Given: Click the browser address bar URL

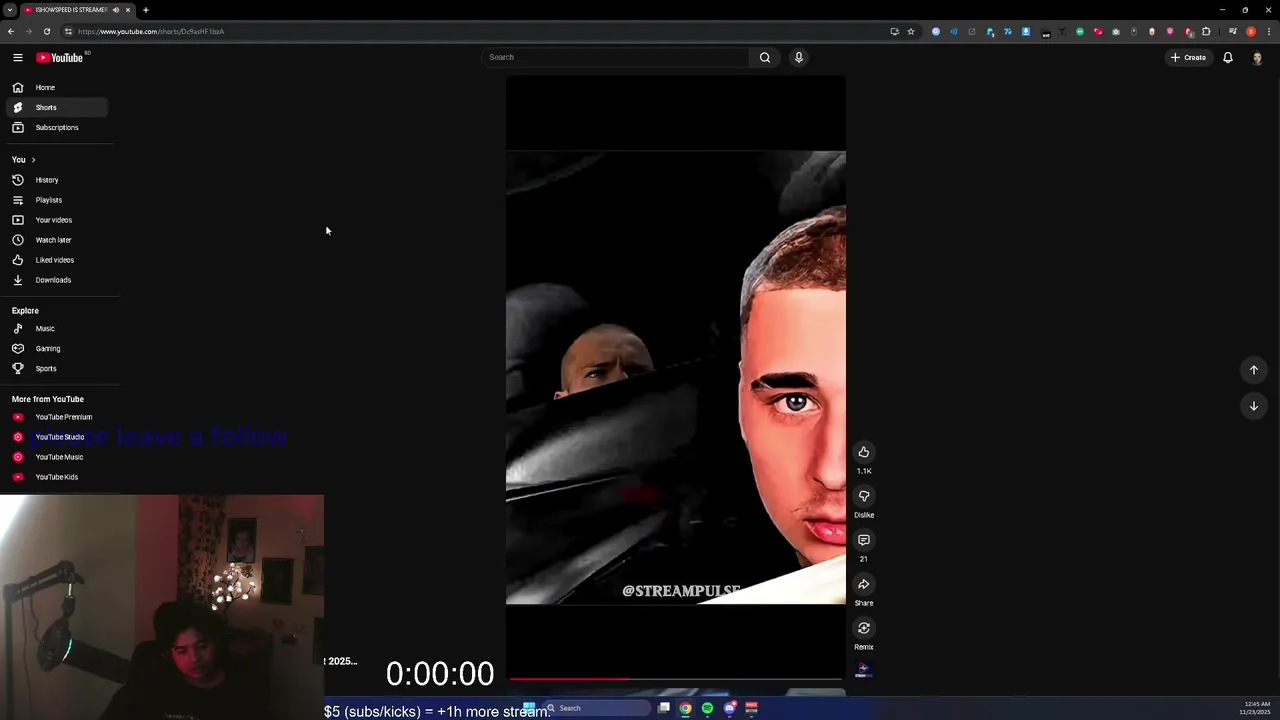Looking at the screenshot, I should pos(151,31).
